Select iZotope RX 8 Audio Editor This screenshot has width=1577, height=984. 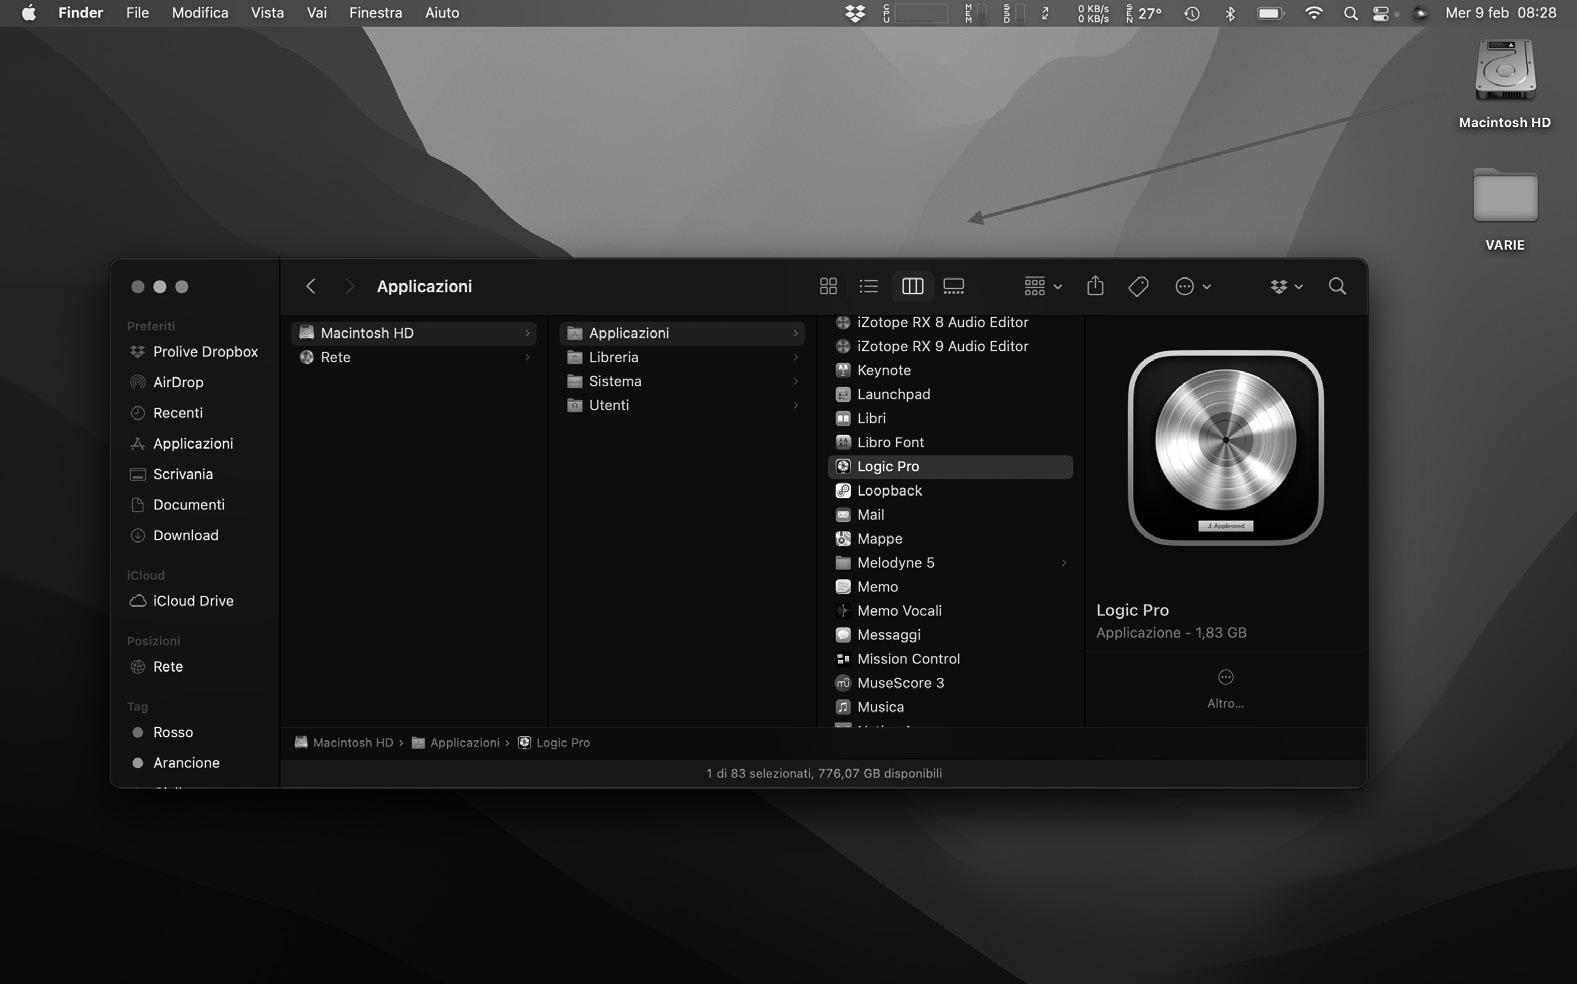950,322
